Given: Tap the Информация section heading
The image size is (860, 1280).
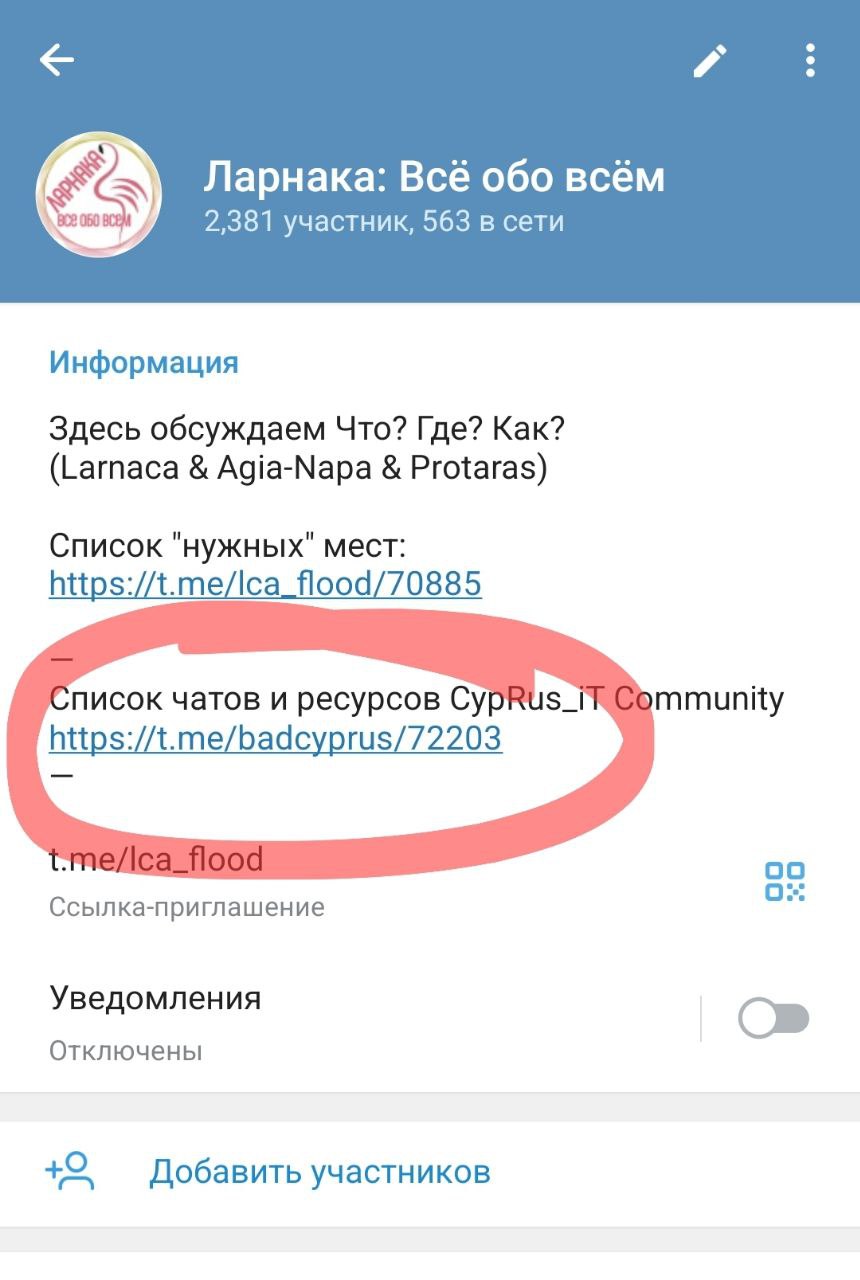Looking at the screenshot, I should pos(144,362).
